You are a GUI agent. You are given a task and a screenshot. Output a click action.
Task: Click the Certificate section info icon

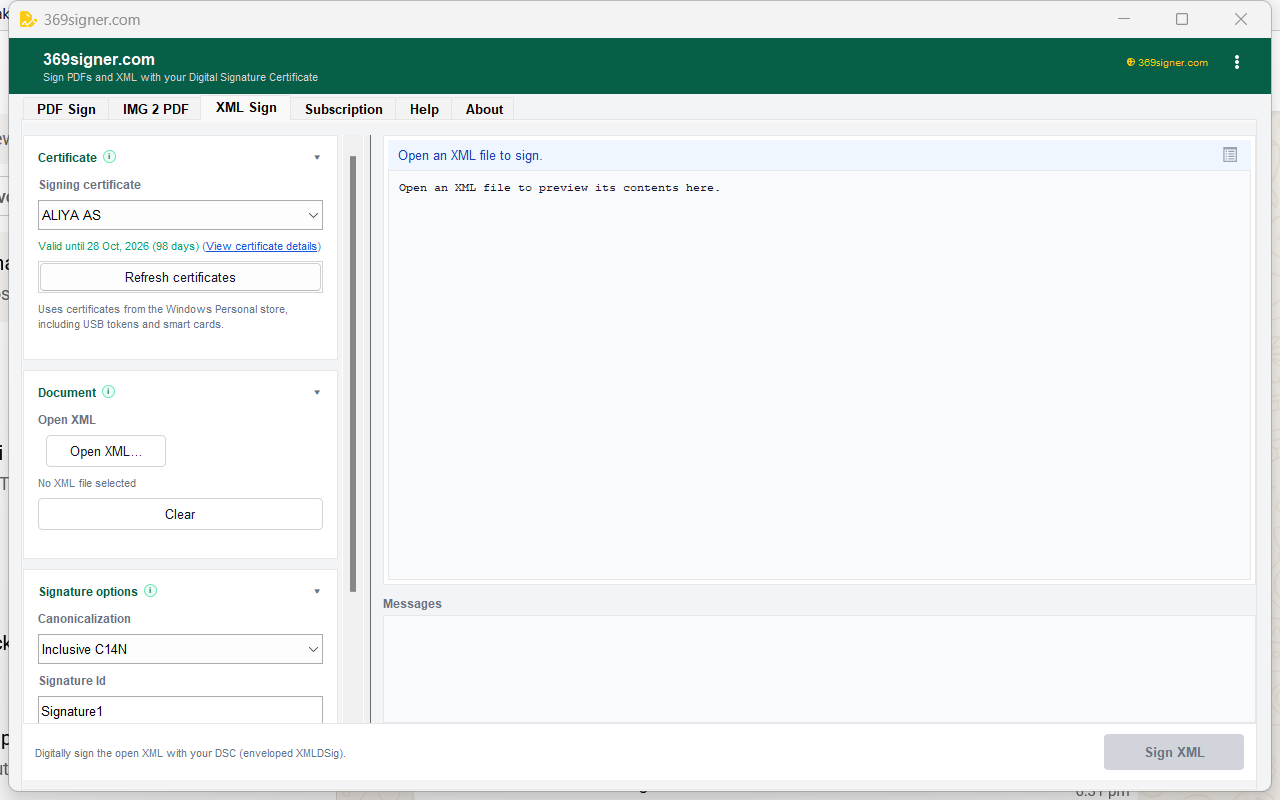pyautogui.click(x=110, y=157)
